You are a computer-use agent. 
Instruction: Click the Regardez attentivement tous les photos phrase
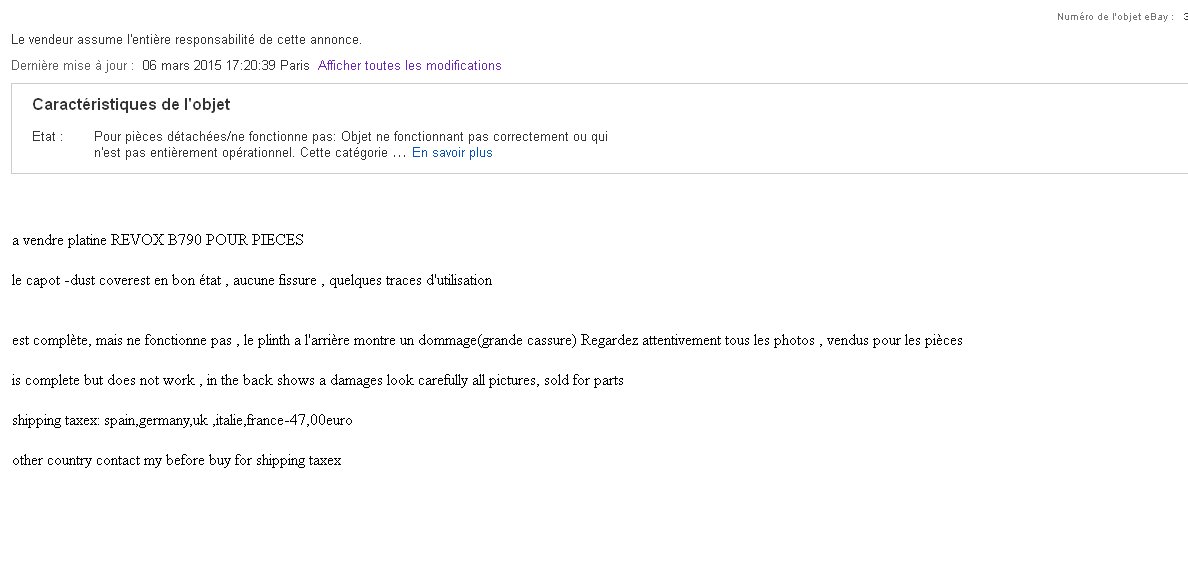point(698,341)
